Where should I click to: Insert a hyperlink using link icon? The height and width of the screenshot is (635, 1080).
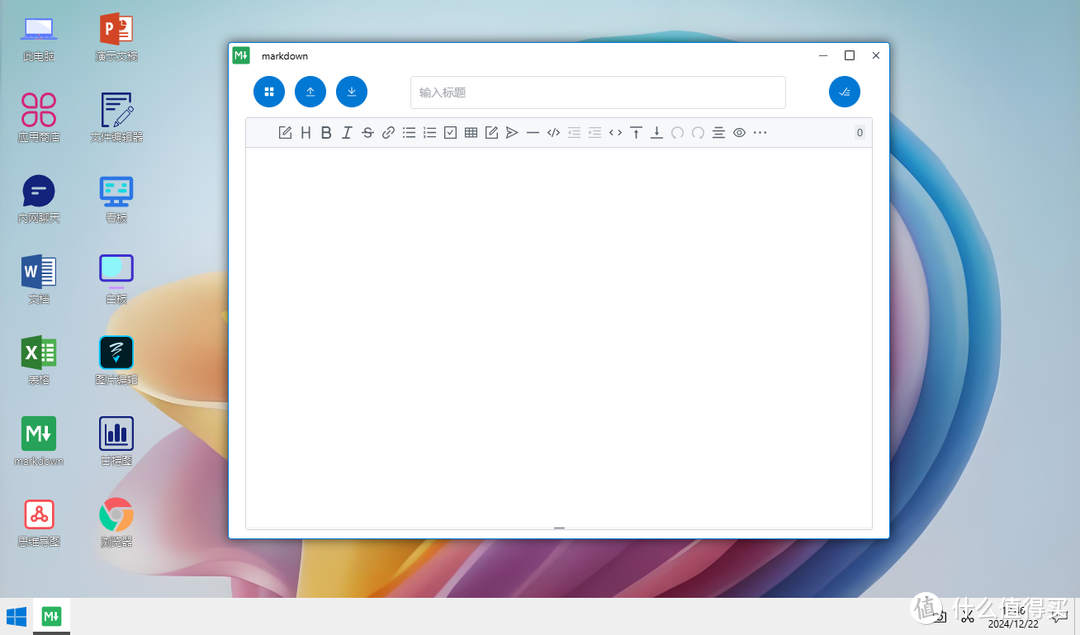(388, 133)
